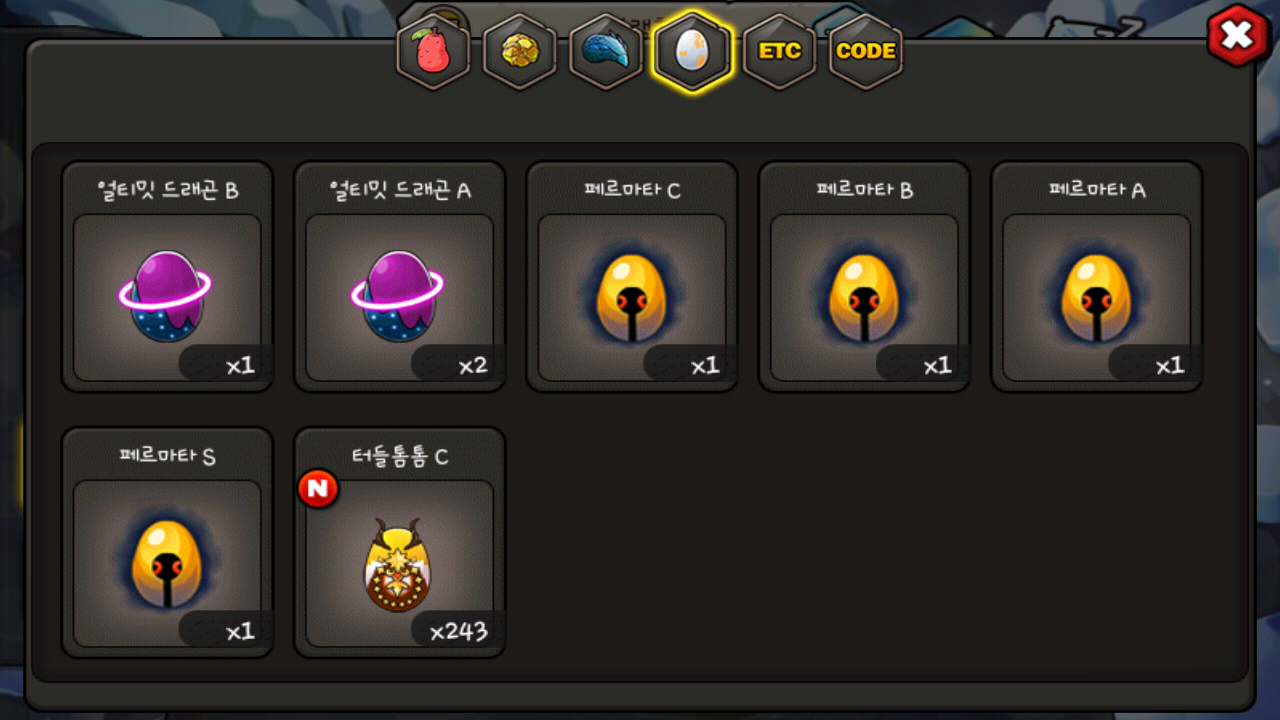Select the 터들톰톰 C egg
The image size is (1280, 720).
click(399, 543)
